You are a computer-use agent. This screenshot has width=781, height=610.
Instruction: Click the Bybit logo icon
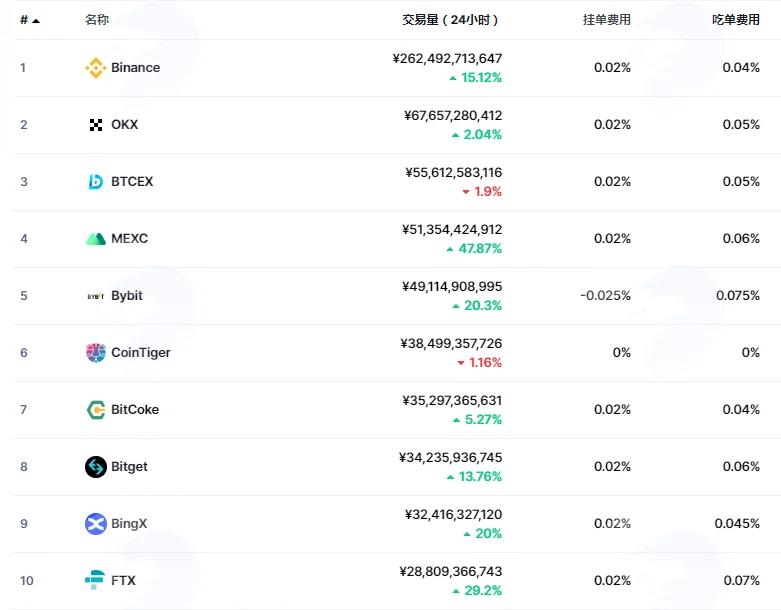(x=96, y=296)
